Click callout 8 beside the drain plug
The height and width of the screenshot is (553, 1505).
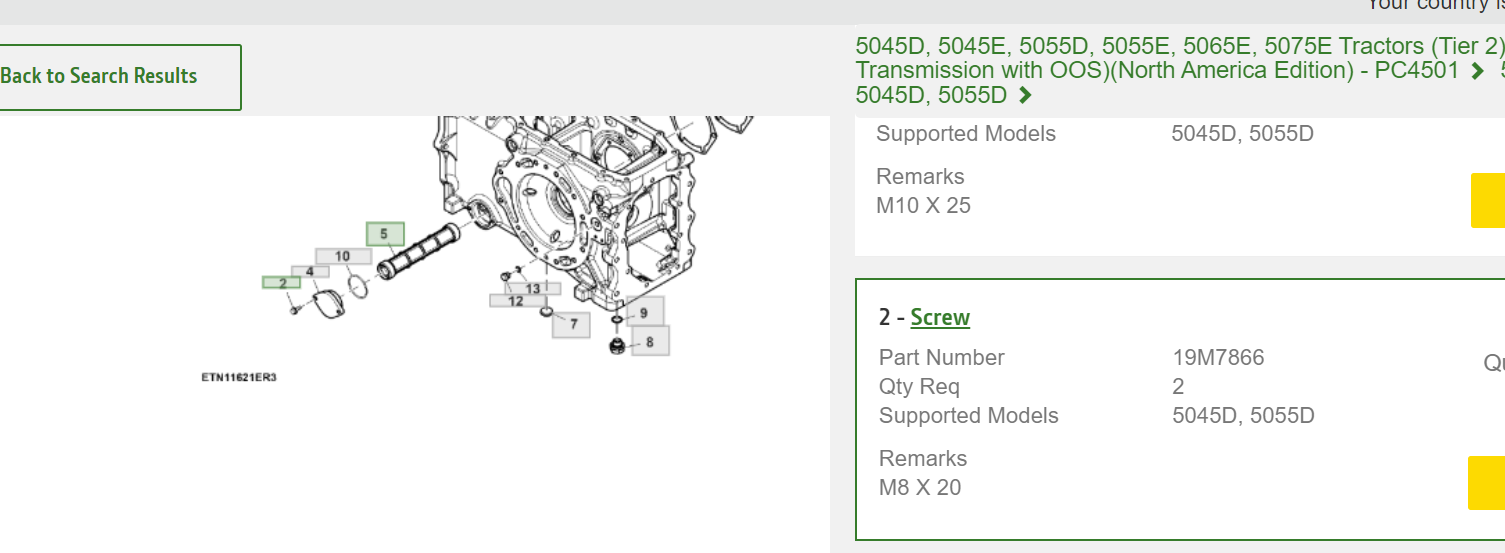click(650, 342)
